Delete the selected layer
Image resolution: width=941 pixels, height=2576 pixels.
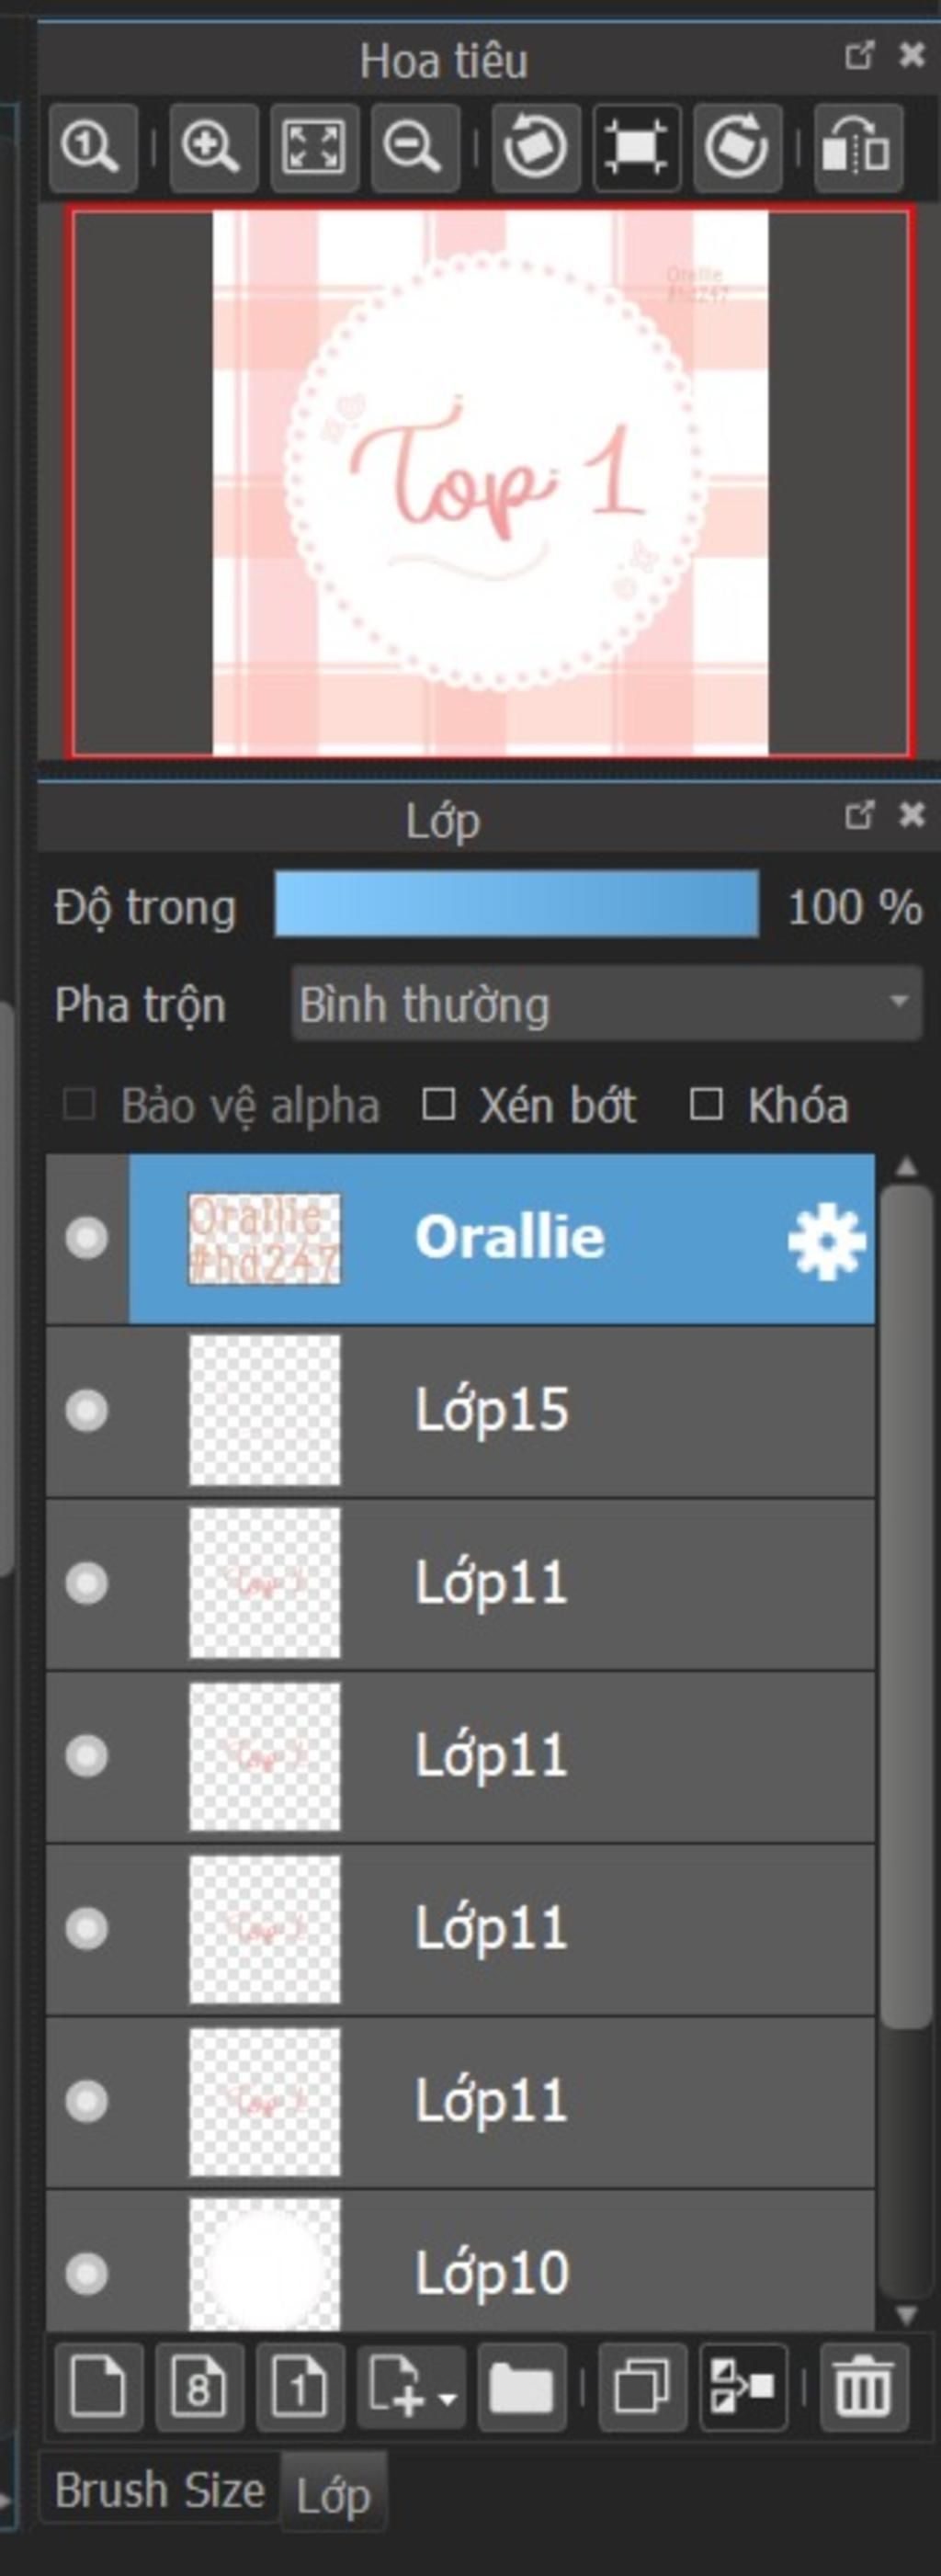(x=863, y=2387)
